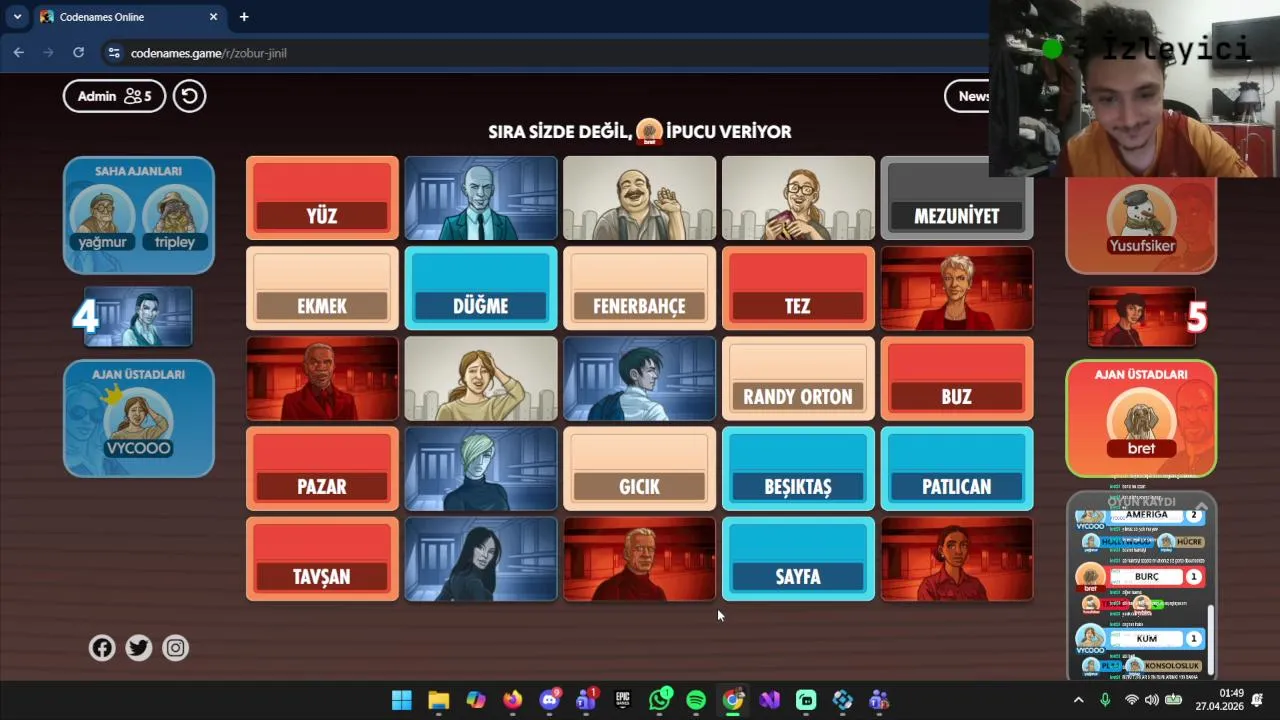Select the MEZUNİYET card

coord(957,198)
